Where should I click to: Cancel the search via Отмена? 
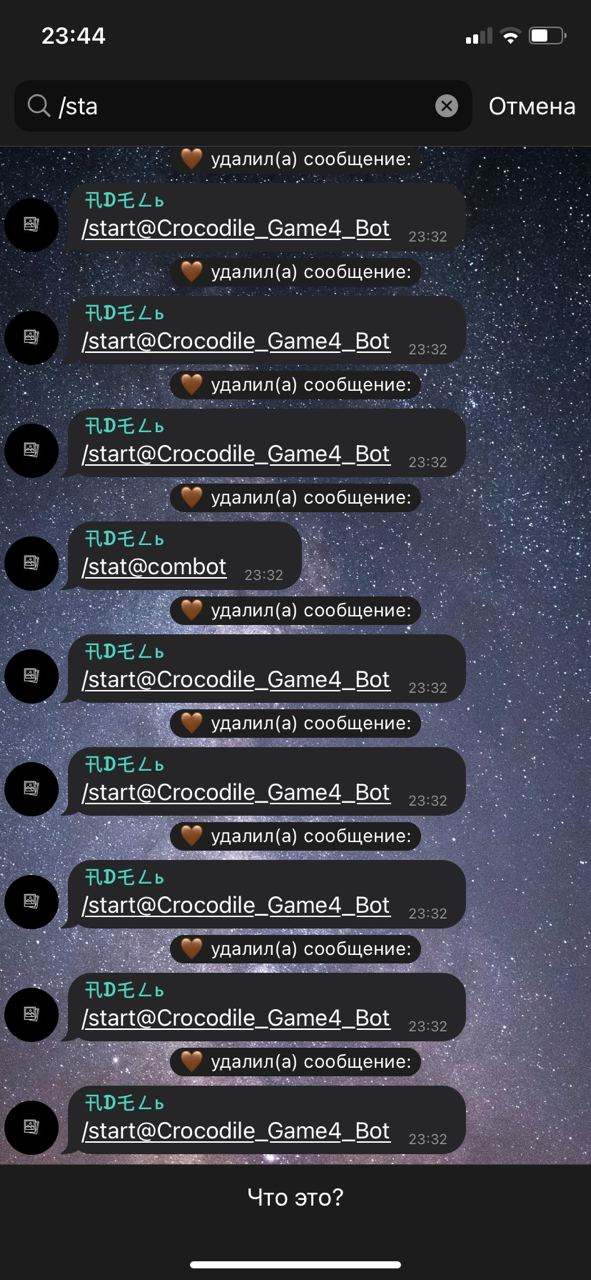tap(532, 106)
